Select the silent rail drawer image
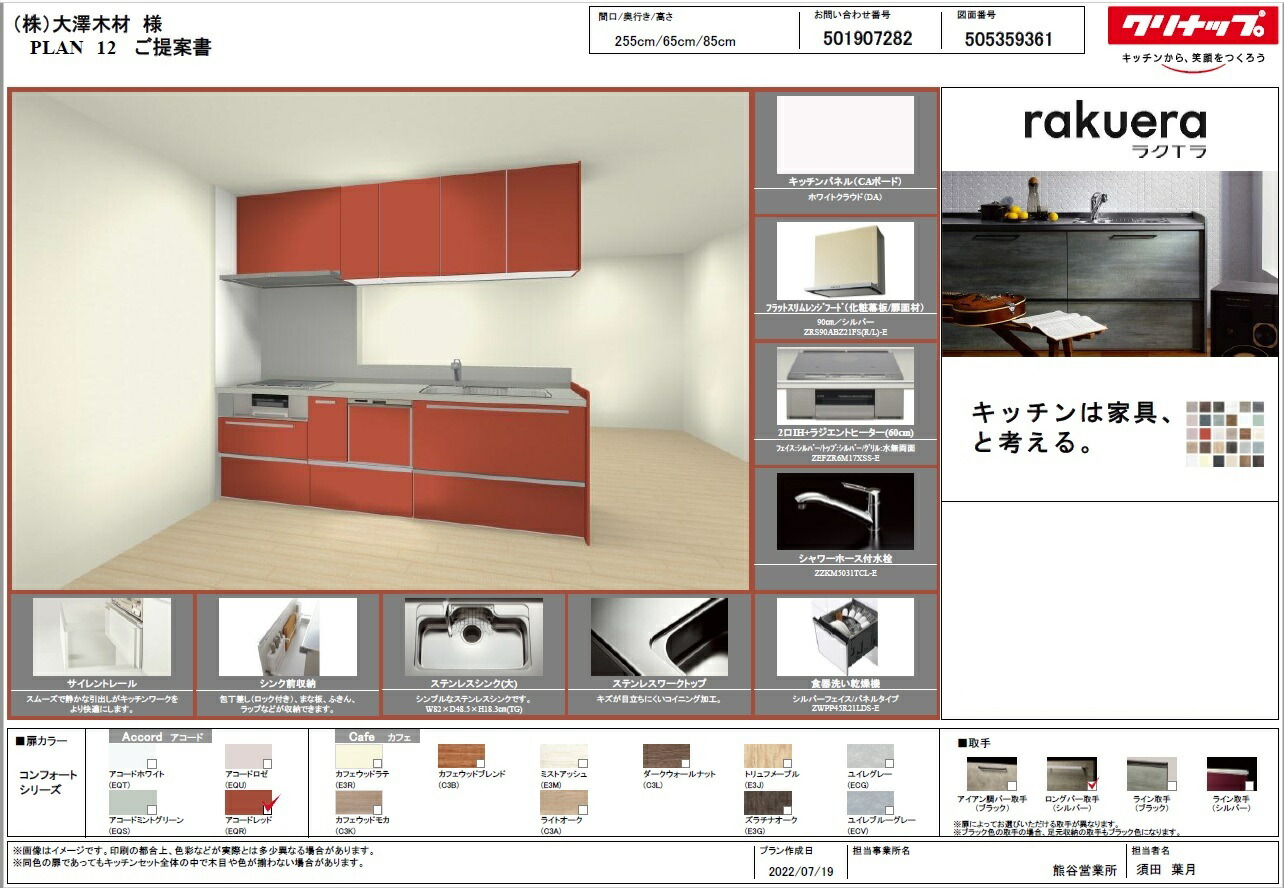This screenshot has height=888, width=1284. tap(102, 637)
